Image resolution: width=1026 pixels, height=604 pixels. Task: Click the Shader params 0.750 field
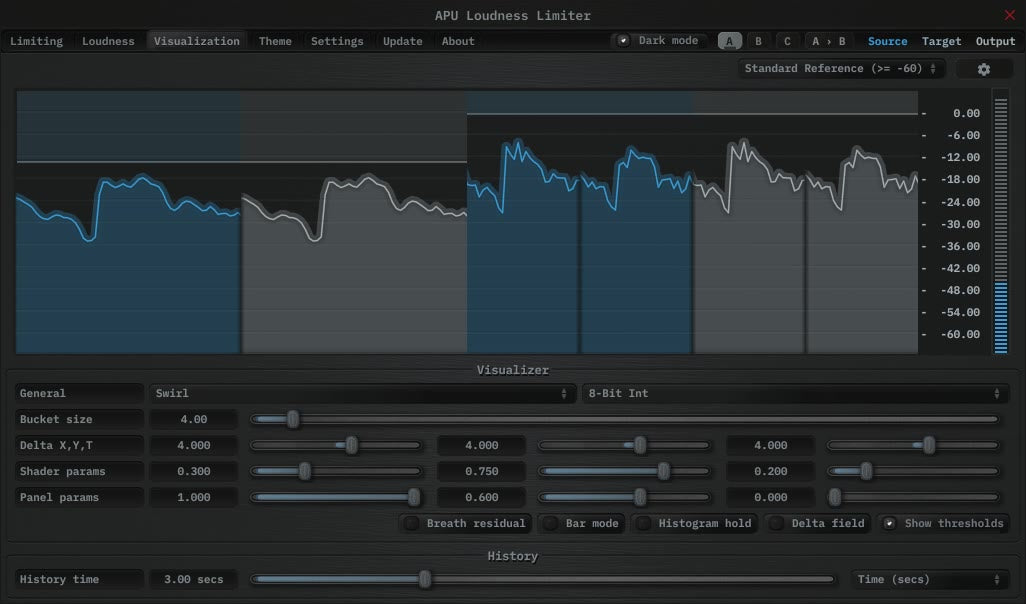[482, 471]
